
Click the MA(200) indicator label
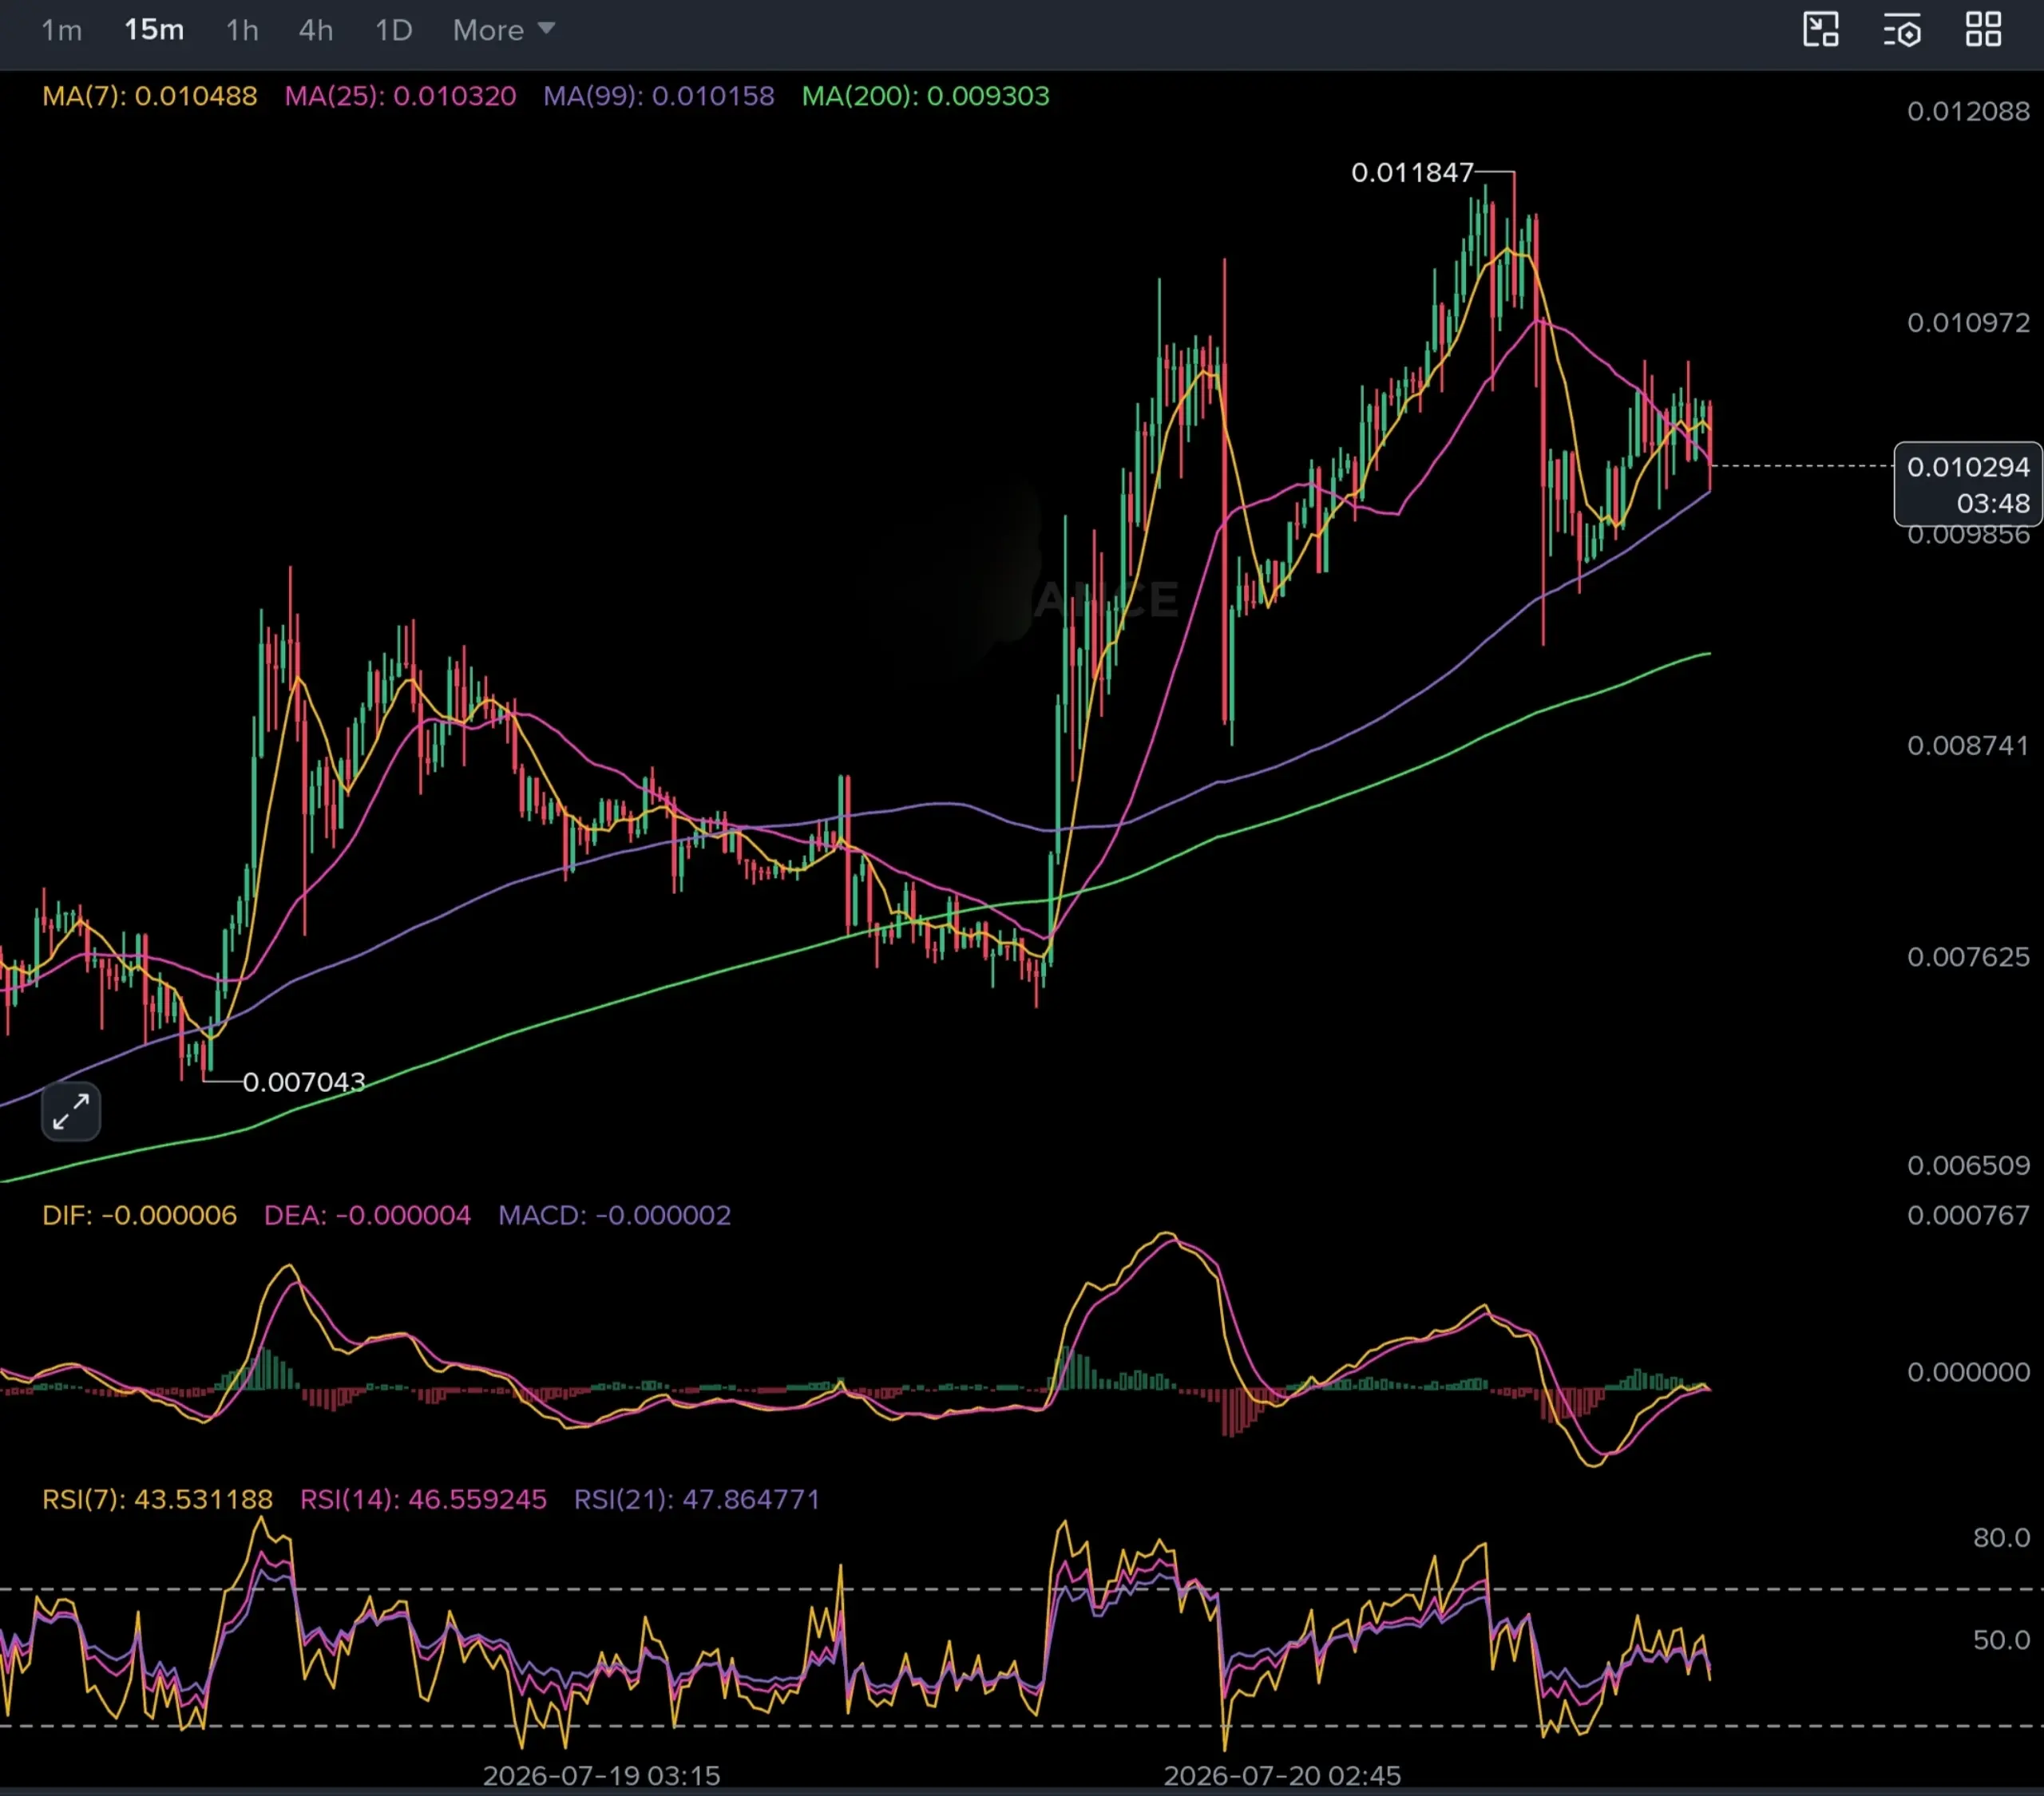coord(925,96)
